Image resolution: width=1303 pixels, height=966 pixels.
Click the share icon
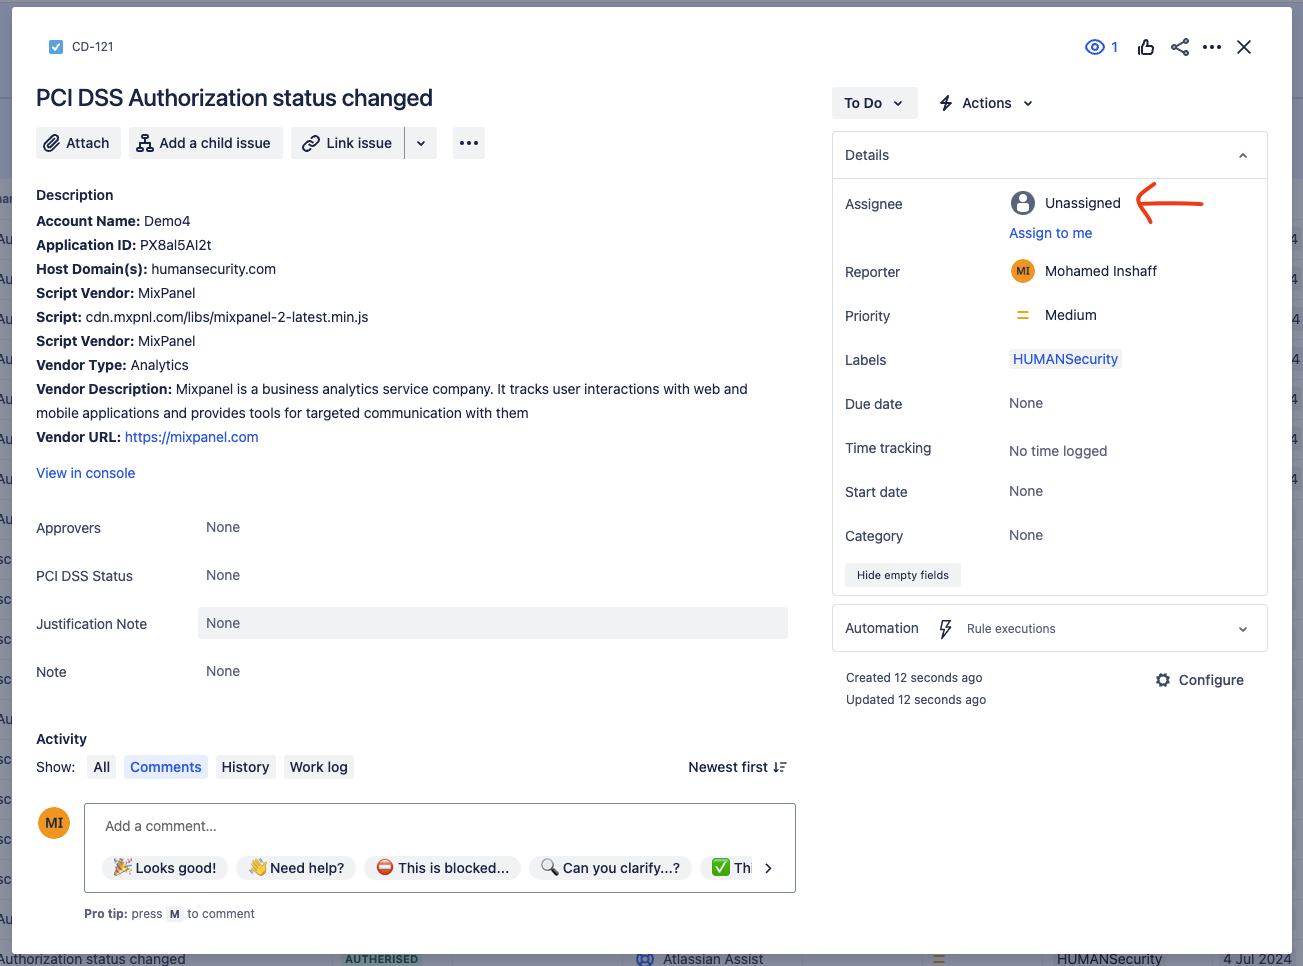1180,47
